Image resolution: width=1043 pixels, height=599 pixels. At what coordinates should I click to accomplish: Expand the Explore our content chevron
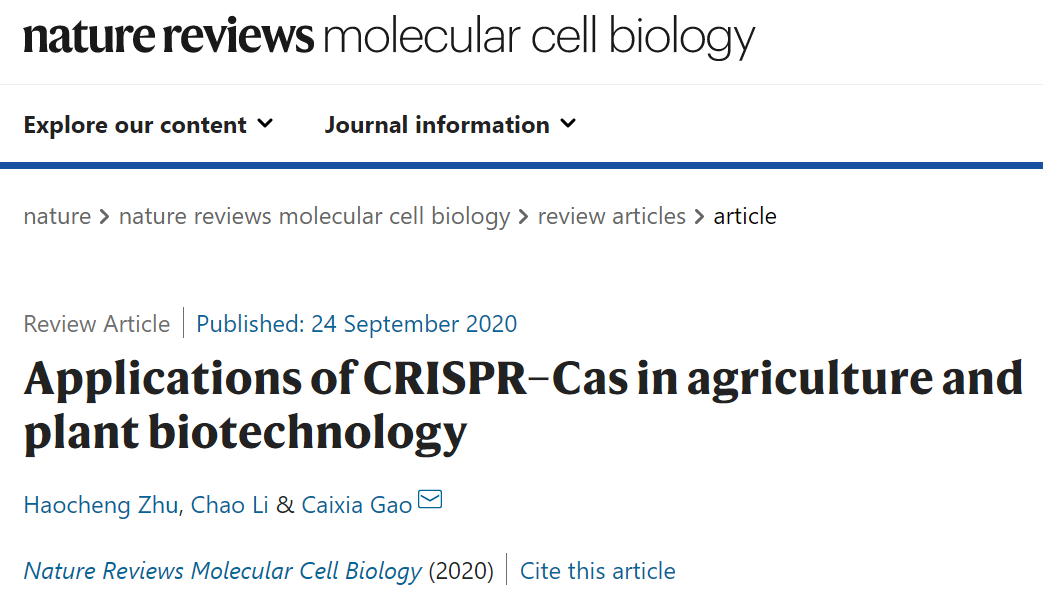[x=265, y=124]
